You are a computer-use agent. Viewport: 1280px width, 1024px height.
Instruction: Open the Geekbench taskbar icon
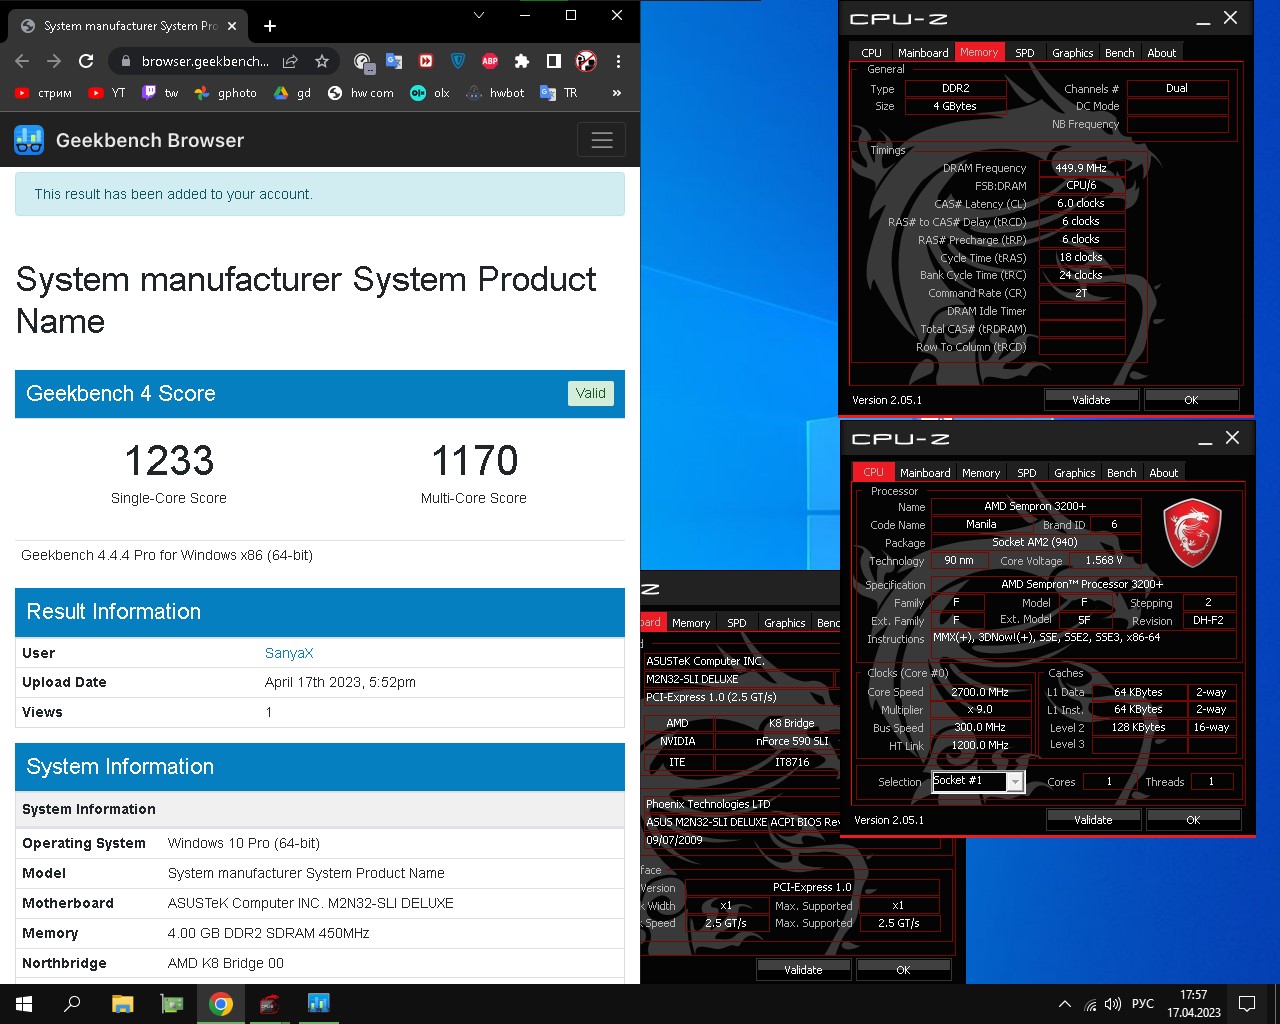(x=319, y=1004)
